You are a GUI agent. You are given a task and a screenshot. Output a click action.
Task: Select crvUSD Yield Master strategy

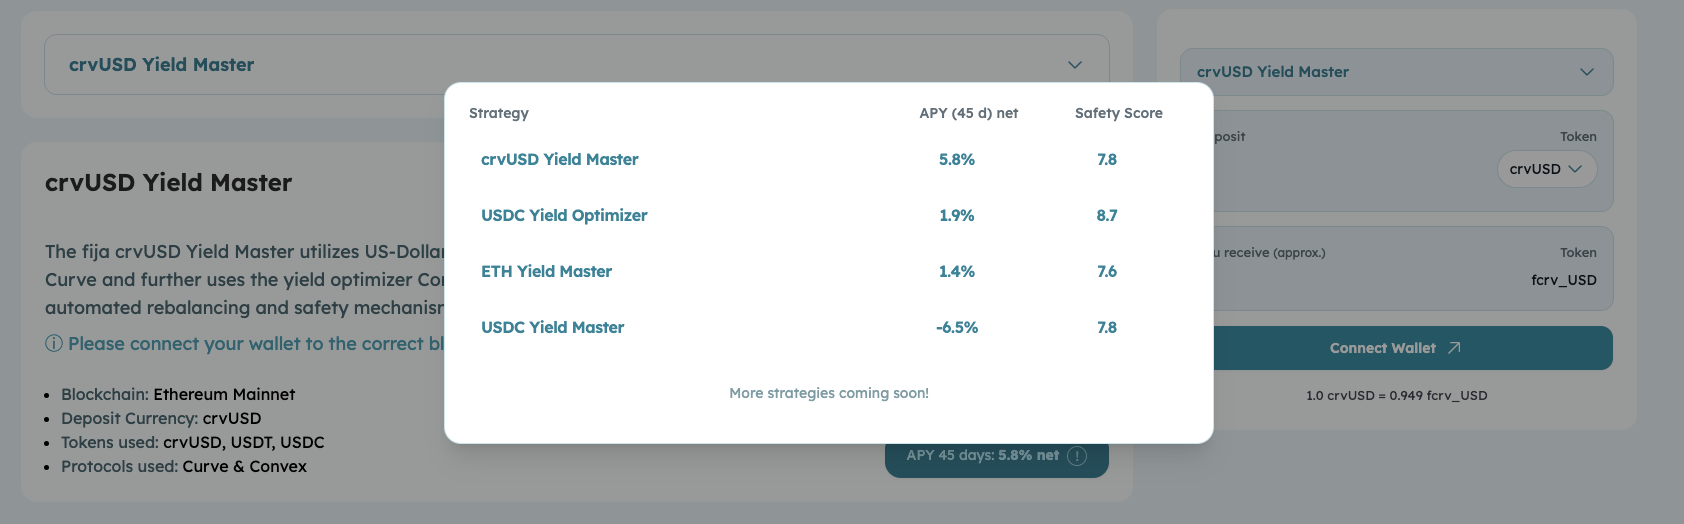(559, 160)
